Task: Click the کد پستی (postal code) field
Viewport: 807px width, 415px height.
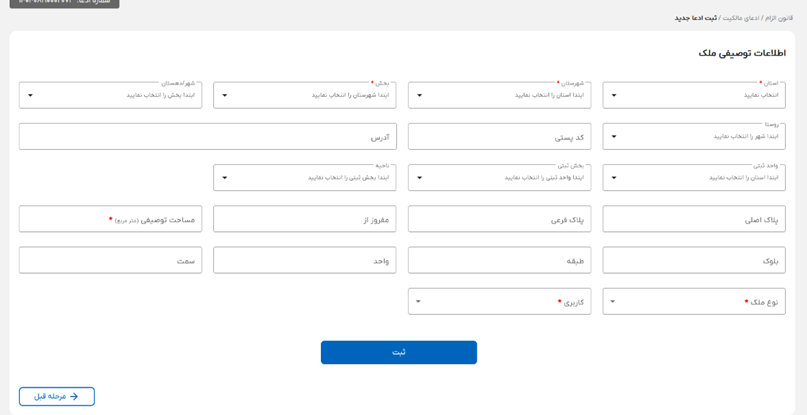Action: coord(499,137)
